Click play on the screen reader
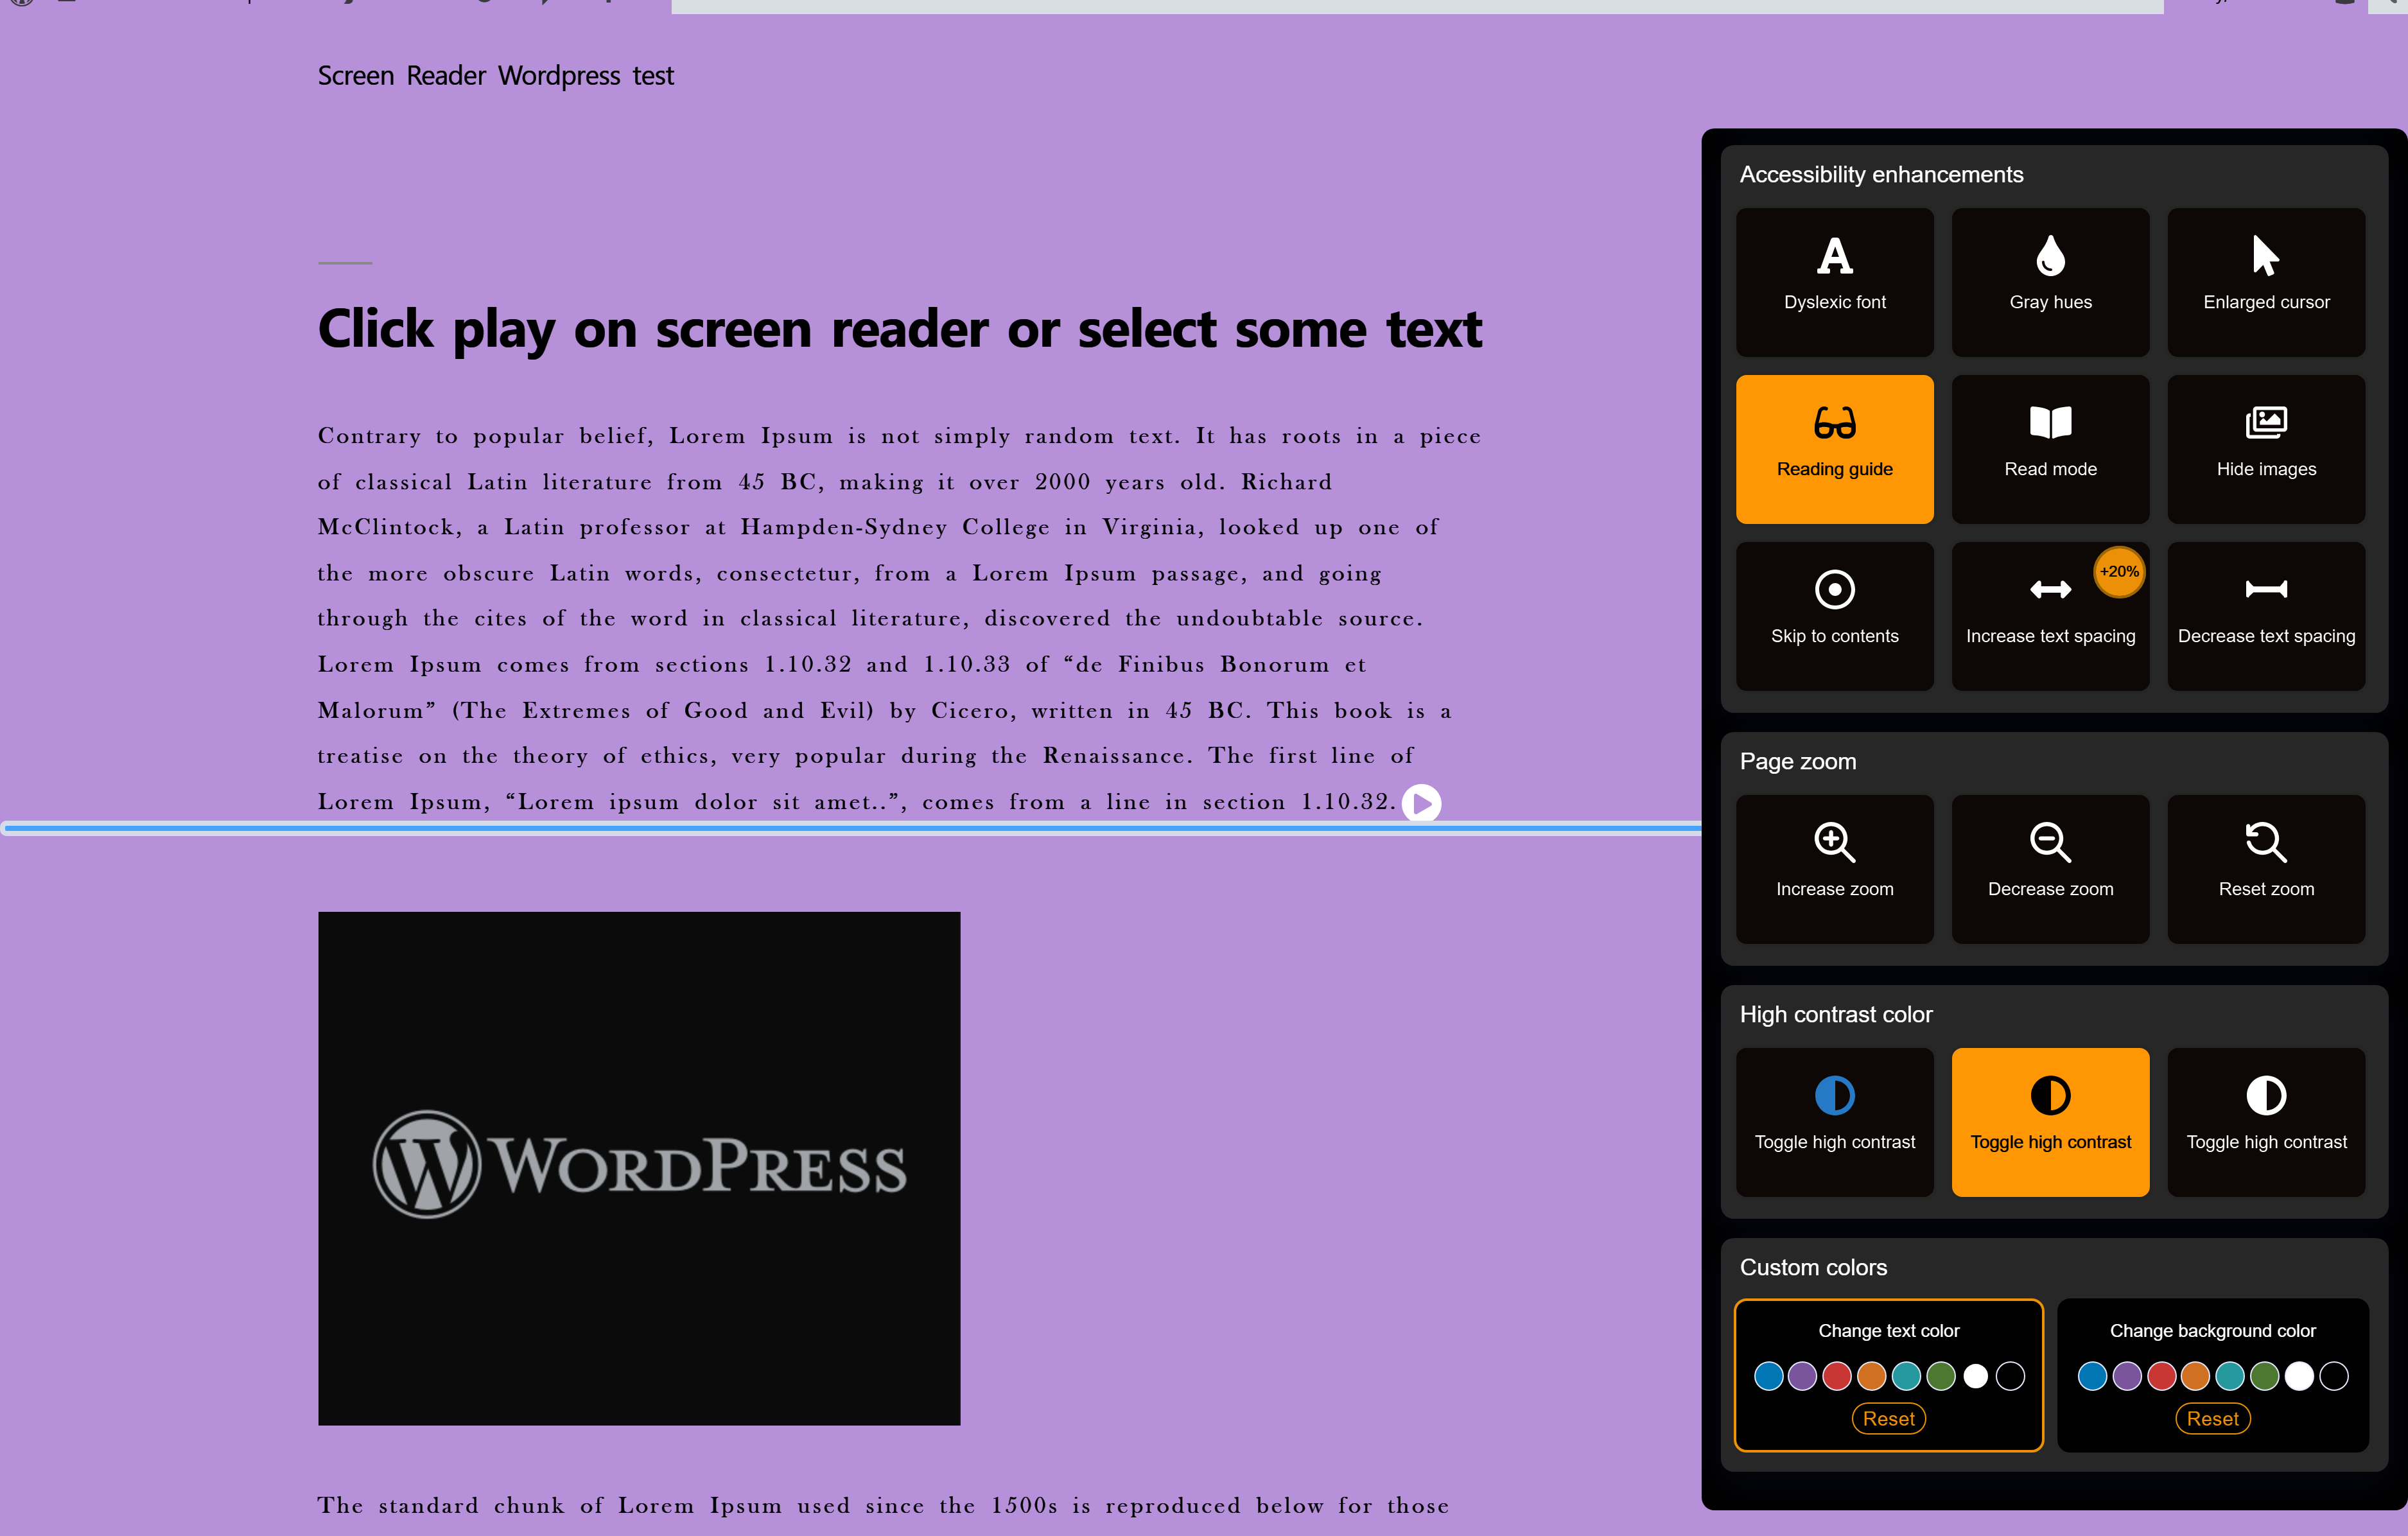Screen dimensions: 2408x1536 (x=1422, y=802)
